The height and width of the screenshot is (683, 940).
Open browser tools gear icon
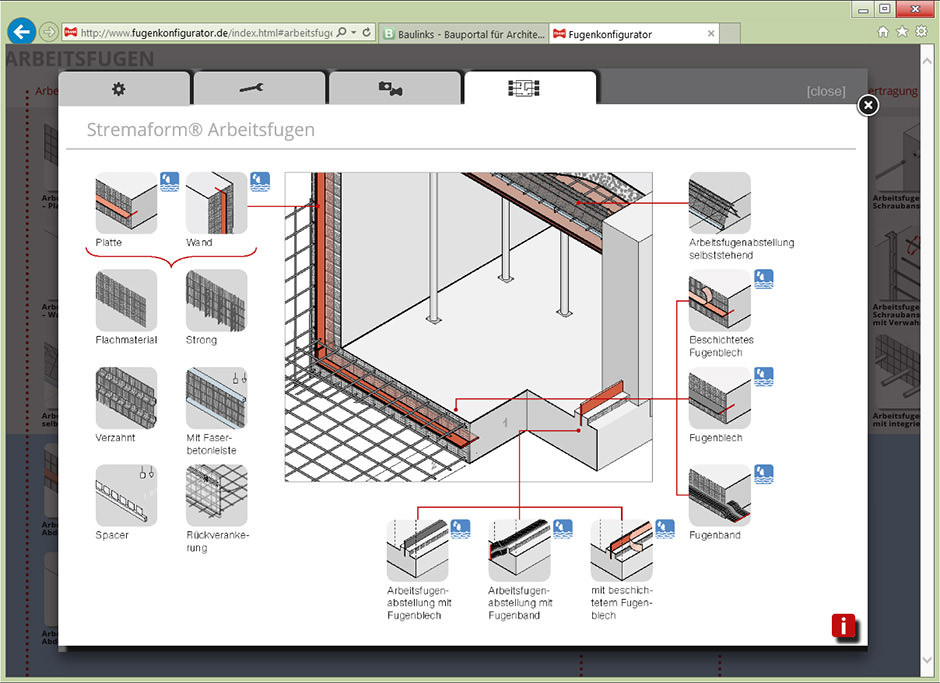921,32
